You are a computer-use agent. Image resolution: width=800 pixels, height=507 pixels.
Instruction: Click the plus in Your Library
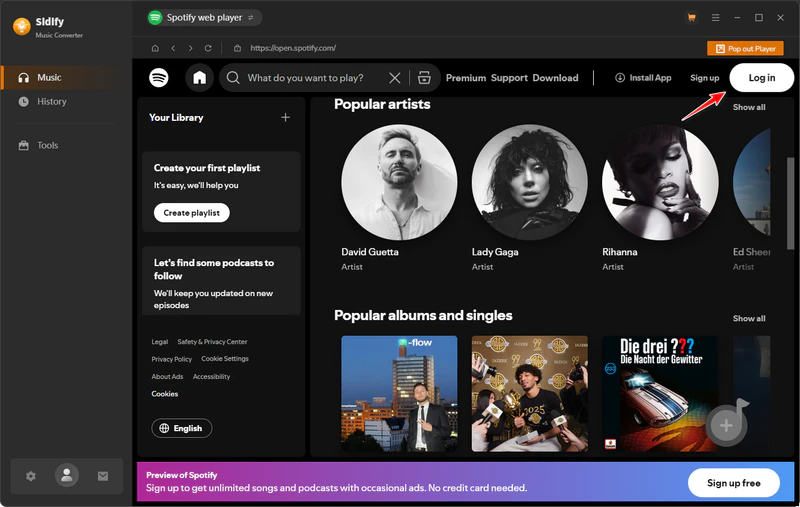285,117
